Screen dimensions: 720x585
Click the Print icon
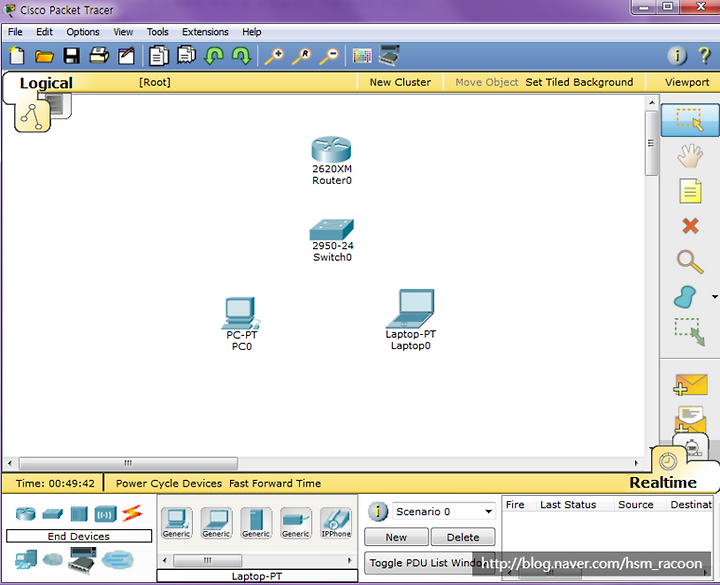[x=99, y=56]
